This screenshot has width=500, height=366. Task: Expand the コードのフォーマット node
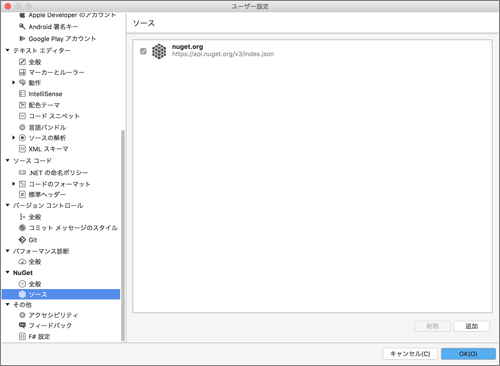pyautogui.click(x=14, y=184)
